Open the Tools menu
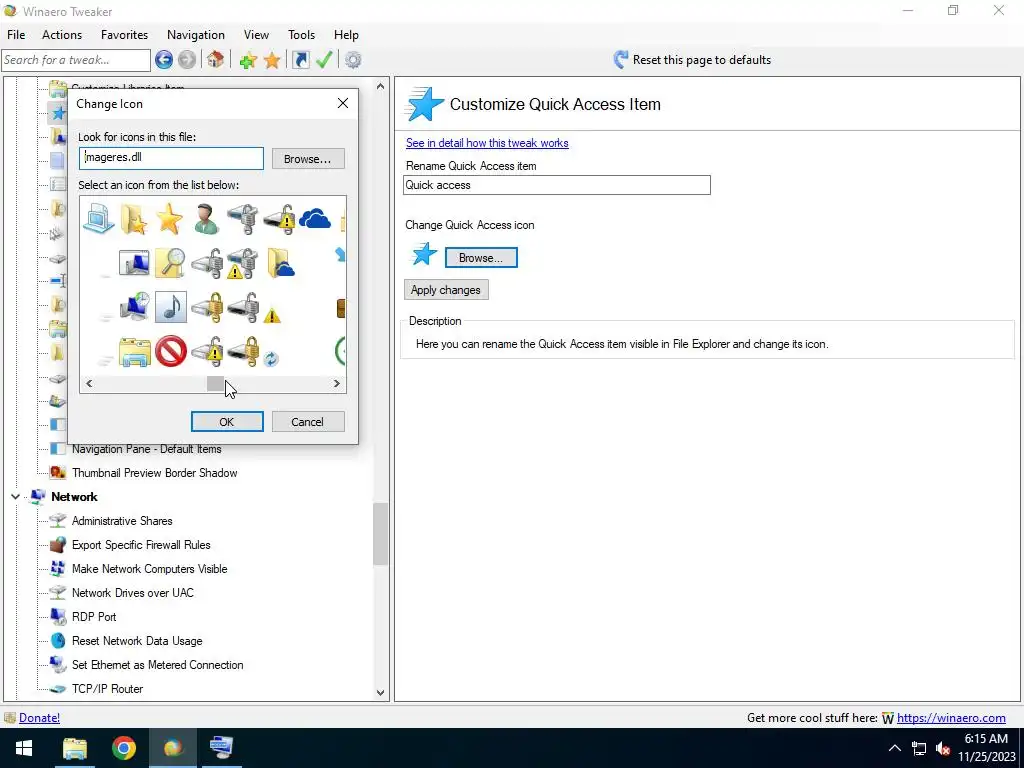The width and height of the screenshot is (1024, 768). click(x=301, y=35)
